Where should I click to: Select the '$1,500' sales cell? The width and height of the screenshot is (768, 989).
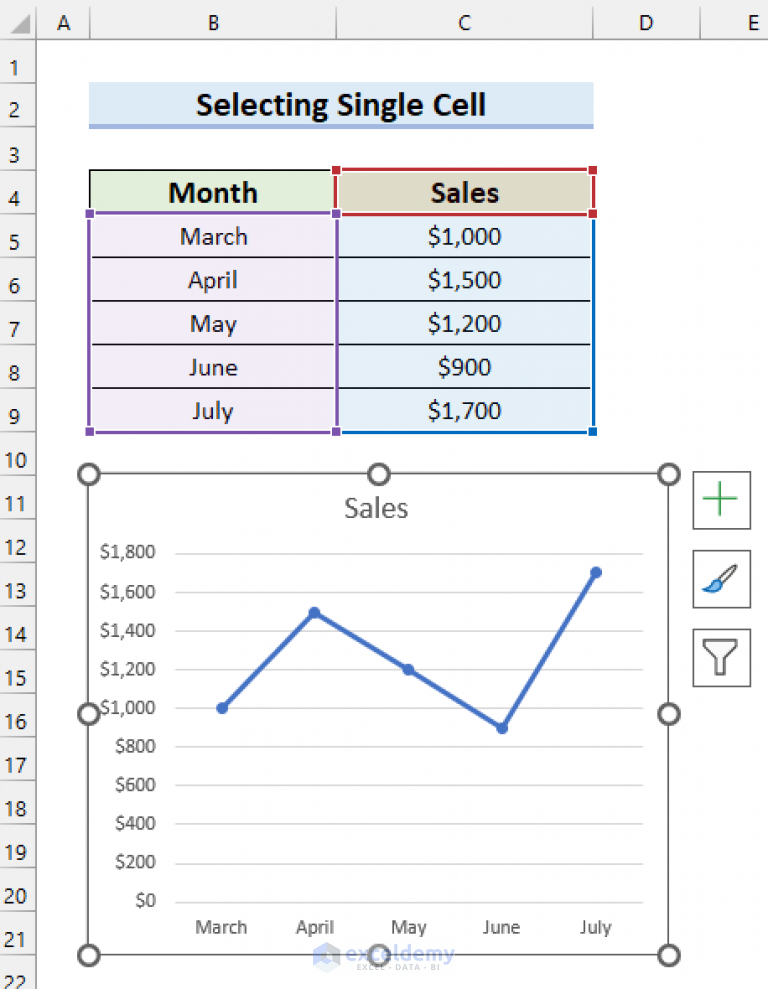(465, 280)
